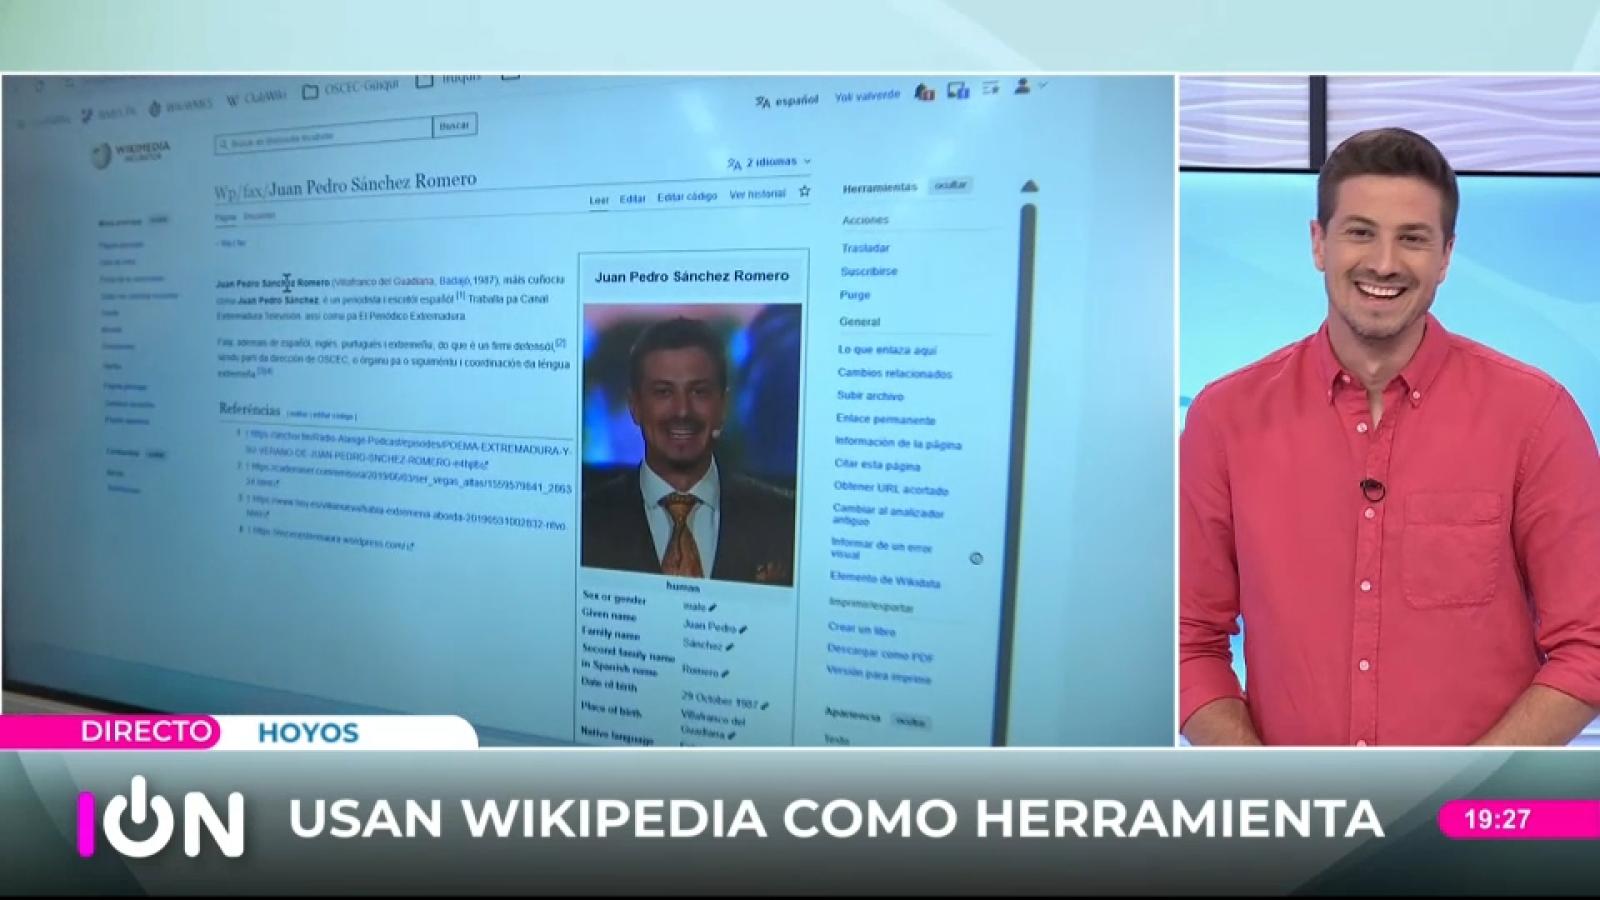Click the magnifier icon in search box
Viewport: 1600px width, 900px height.
point(223,145)
